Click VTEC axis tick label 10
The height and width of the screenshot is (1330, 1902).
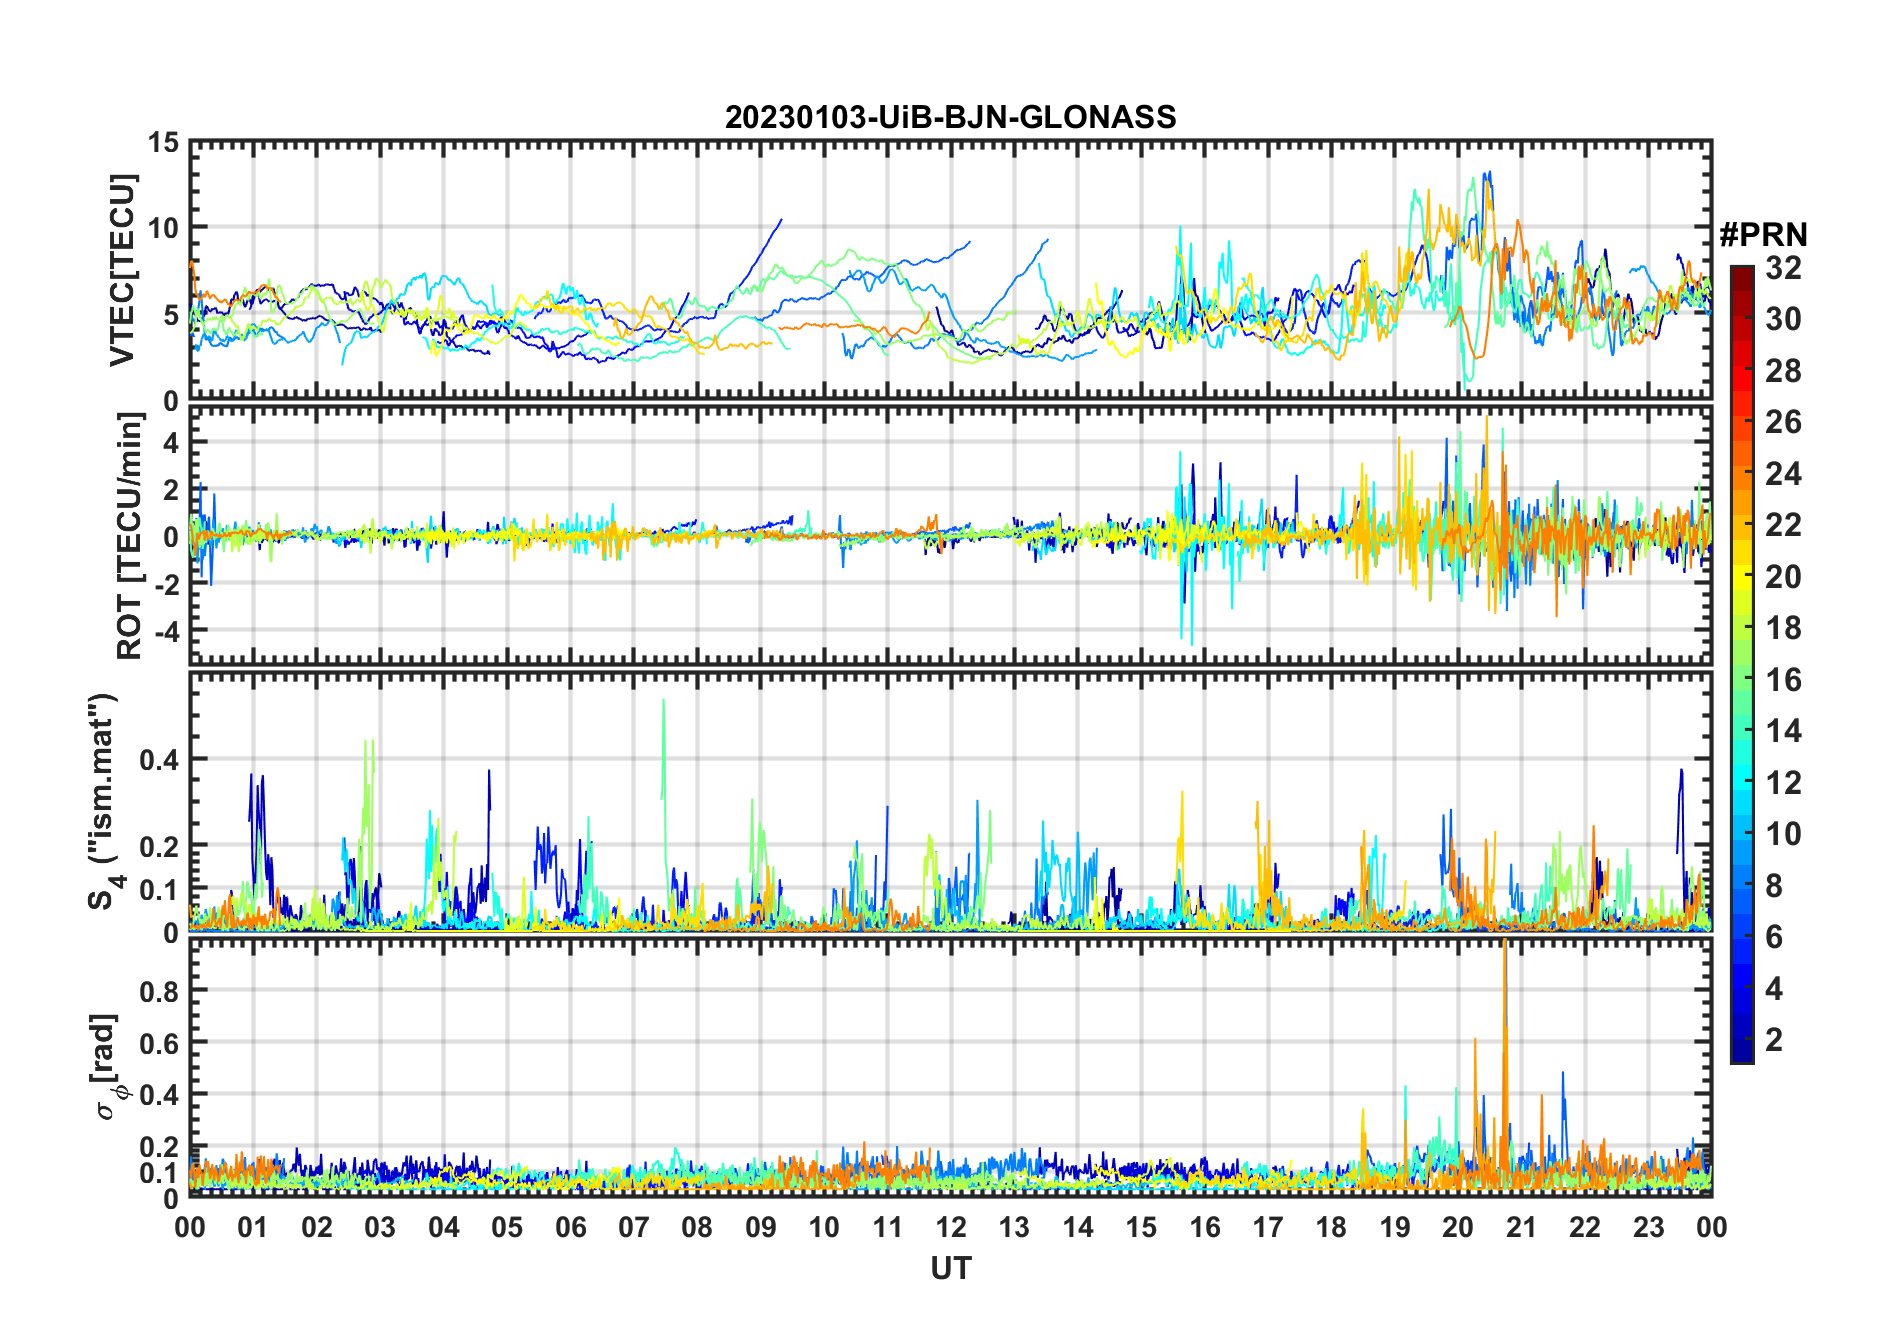tap(164, 228)
